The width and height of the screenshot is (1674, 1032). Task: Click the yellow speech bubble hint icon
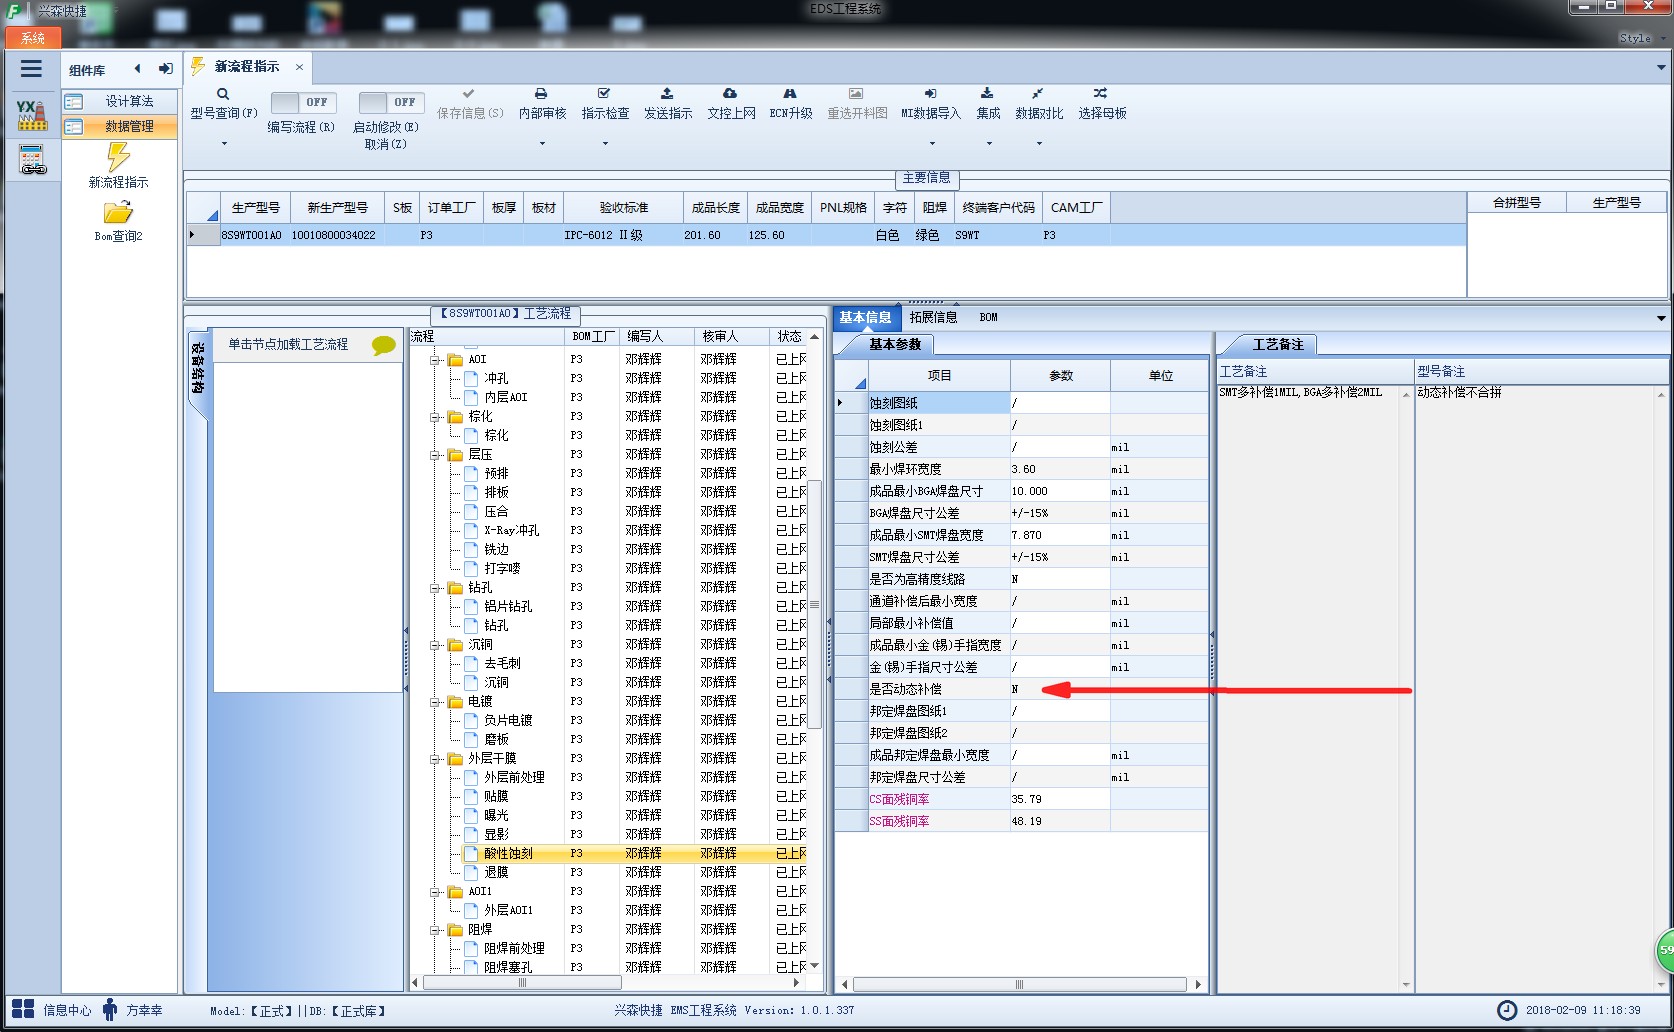(384, 345)
